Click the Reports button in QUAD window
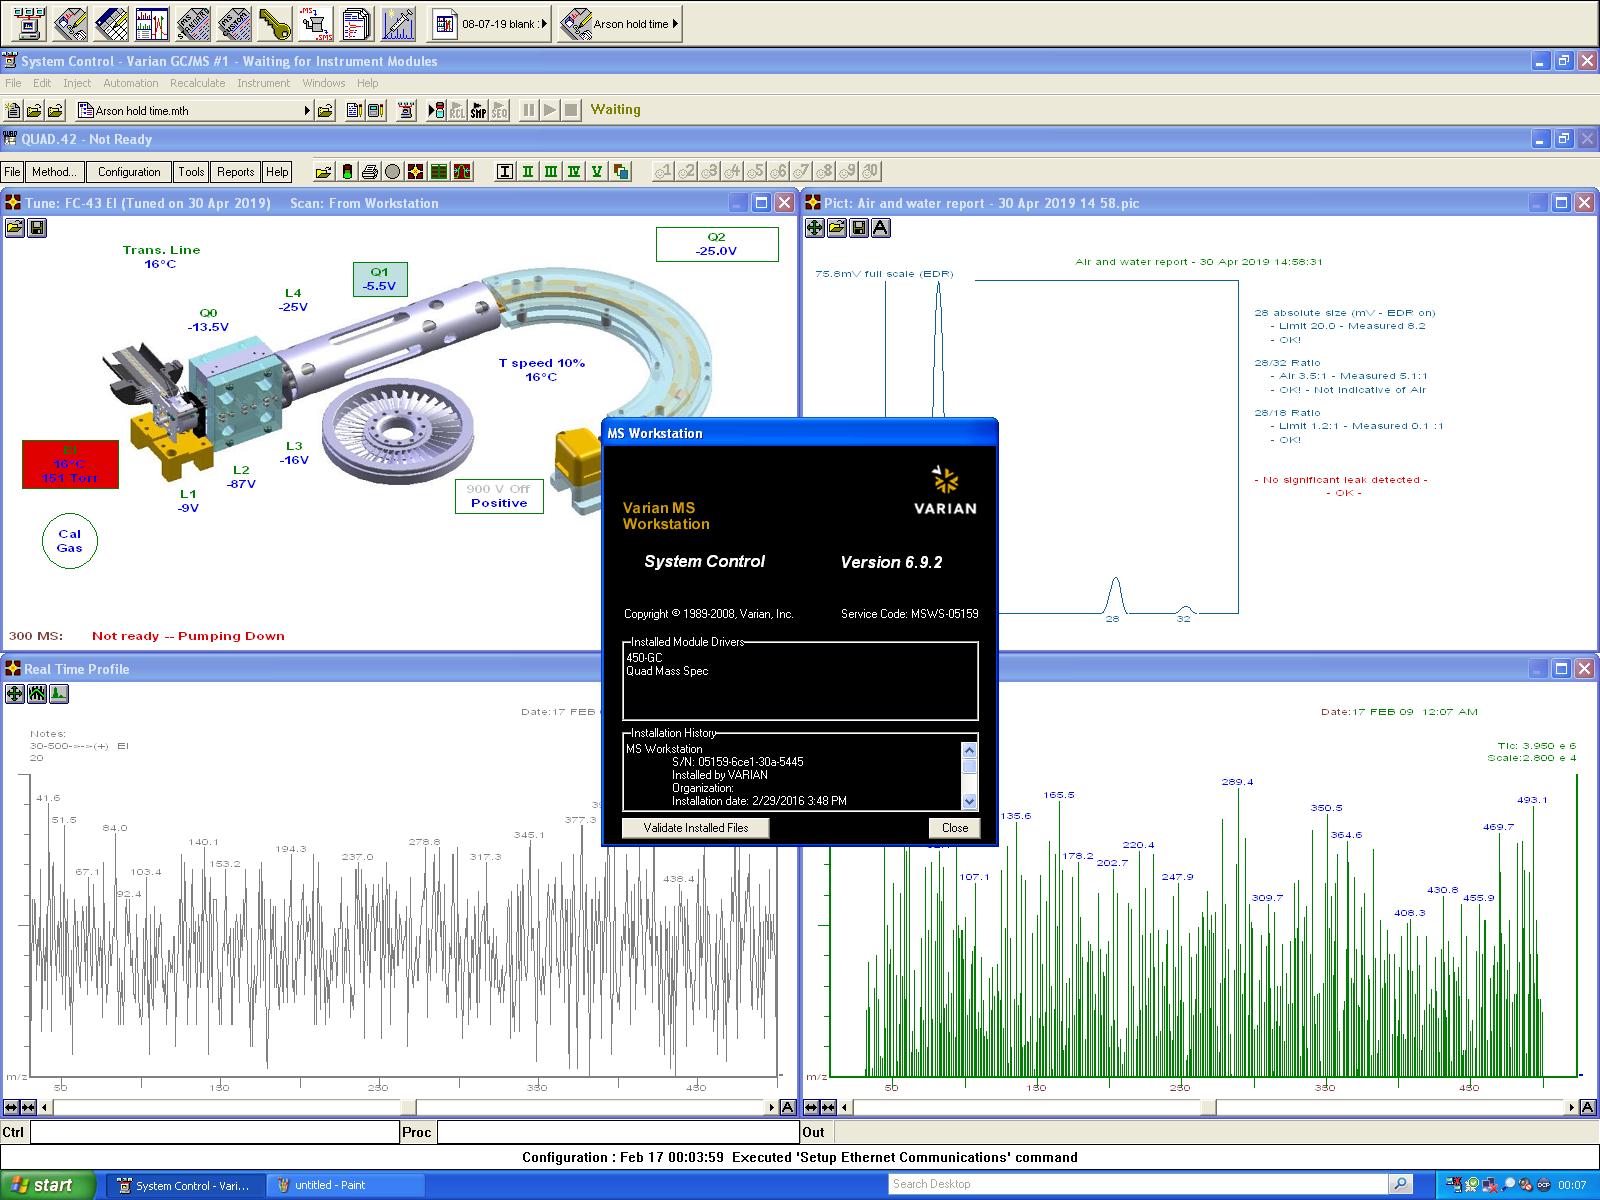1600x1200 pixels. pyautogui.click(x=236, y=172)
